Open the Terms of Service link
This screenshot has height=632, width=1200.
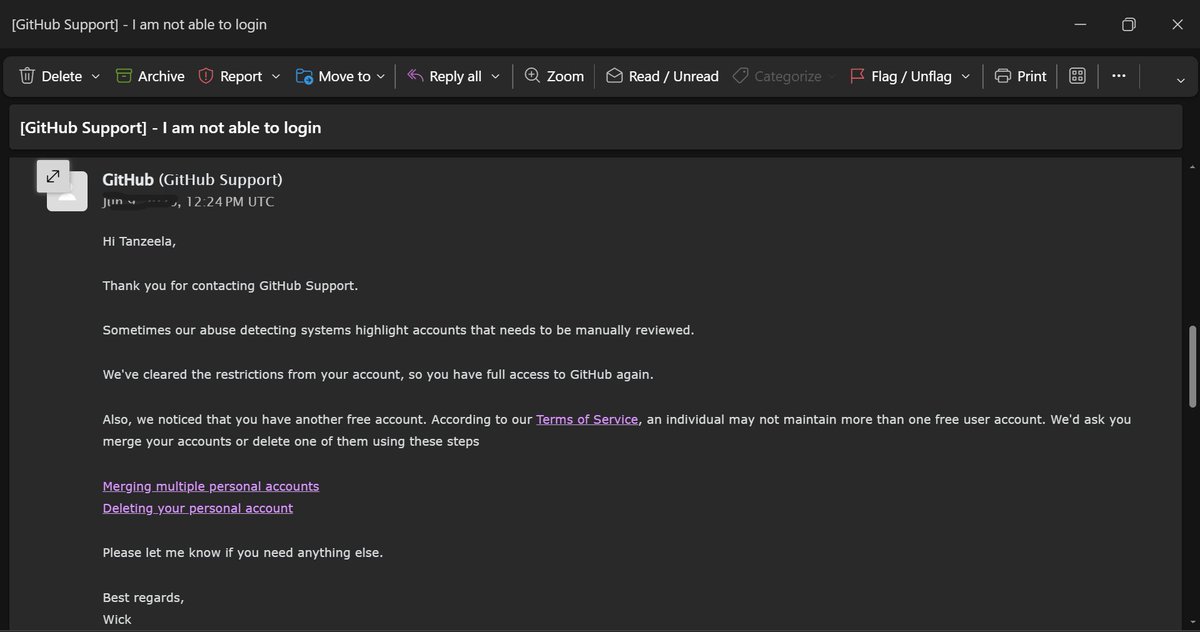point(587,419)
